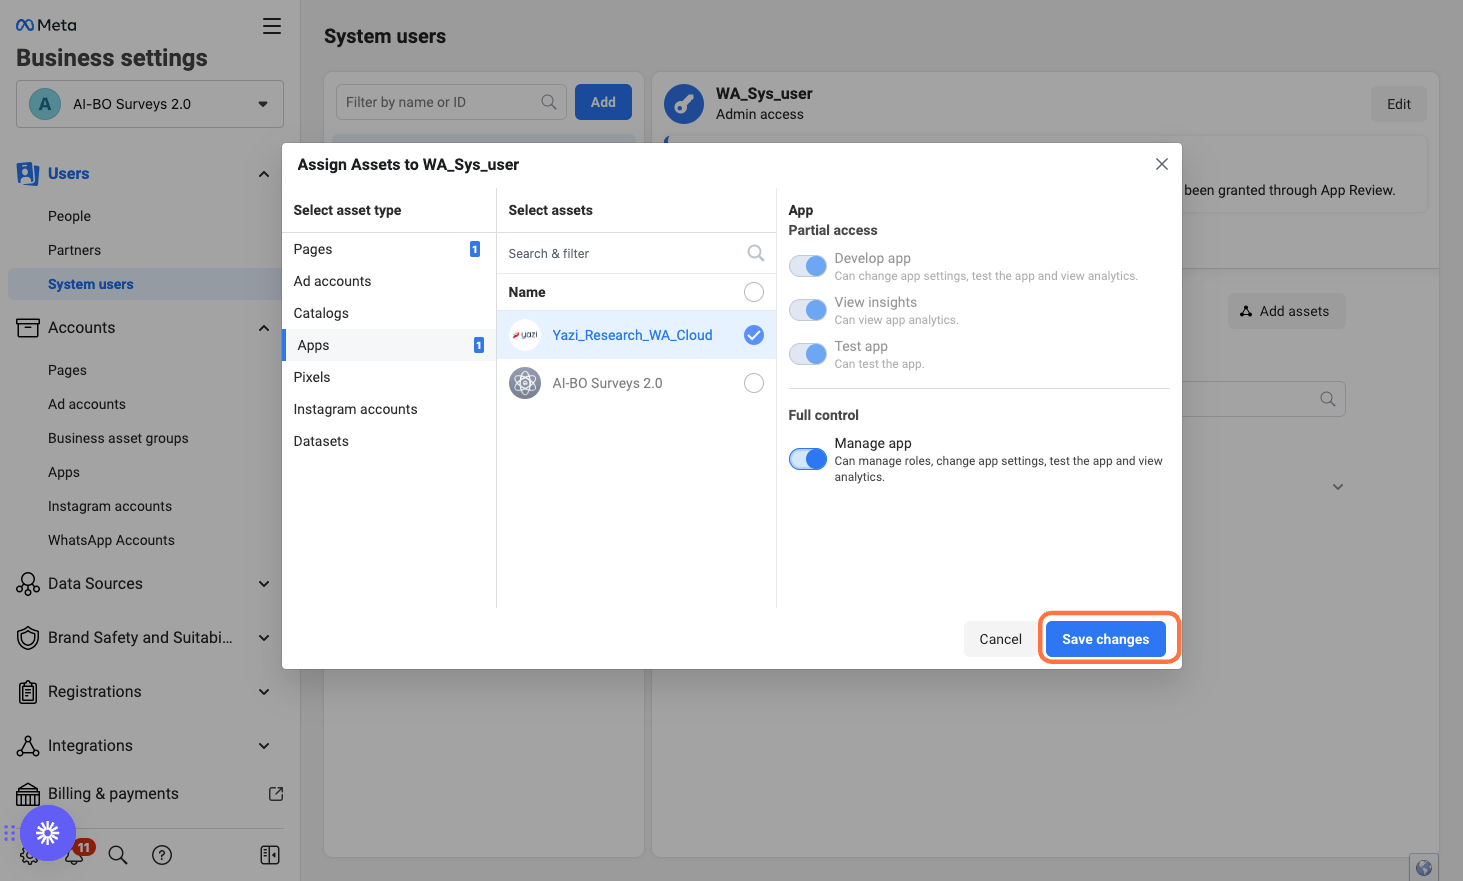Open notifications bell with 11 badge

[76, 853]
